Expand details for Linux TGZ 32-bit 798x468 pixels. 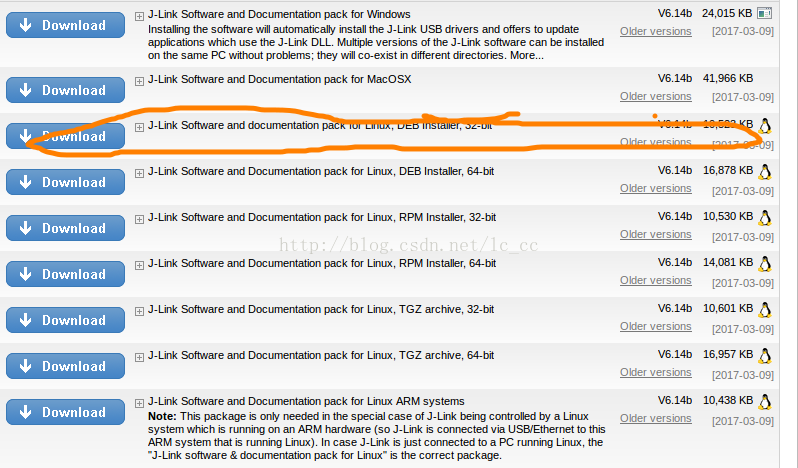click(139, 311)
